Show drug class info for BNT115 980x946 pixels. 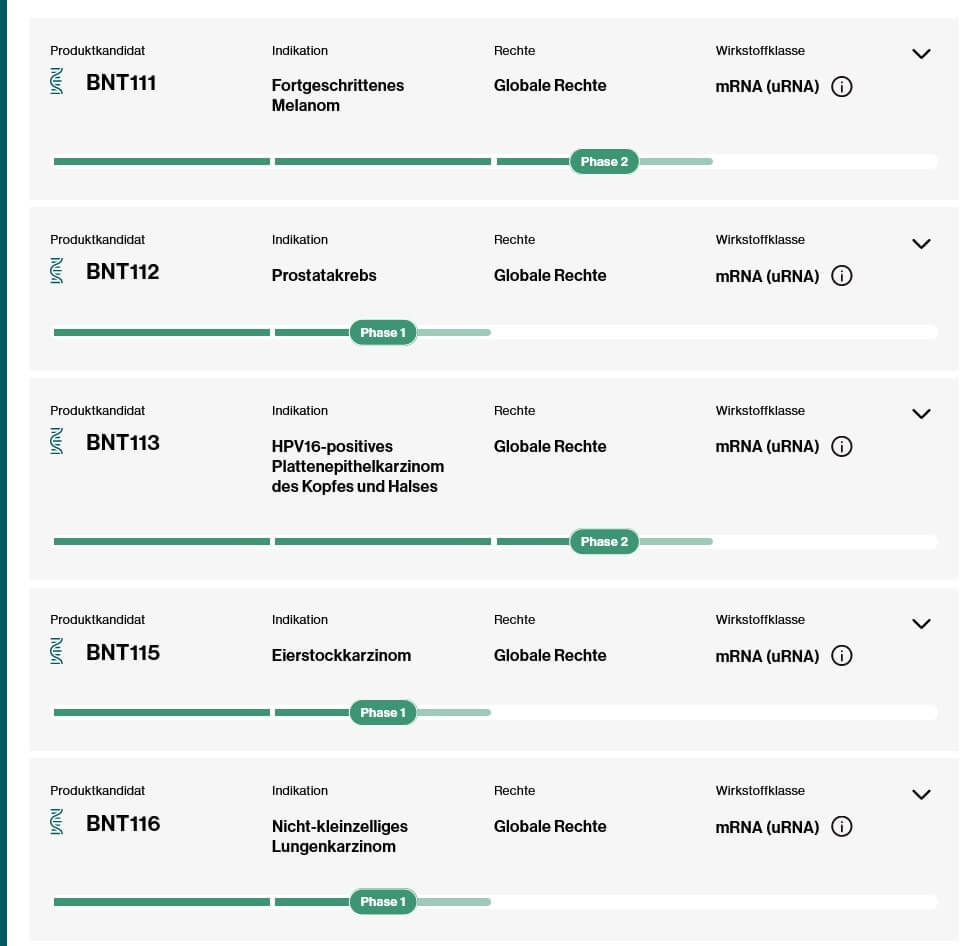(x=842, y=656)
